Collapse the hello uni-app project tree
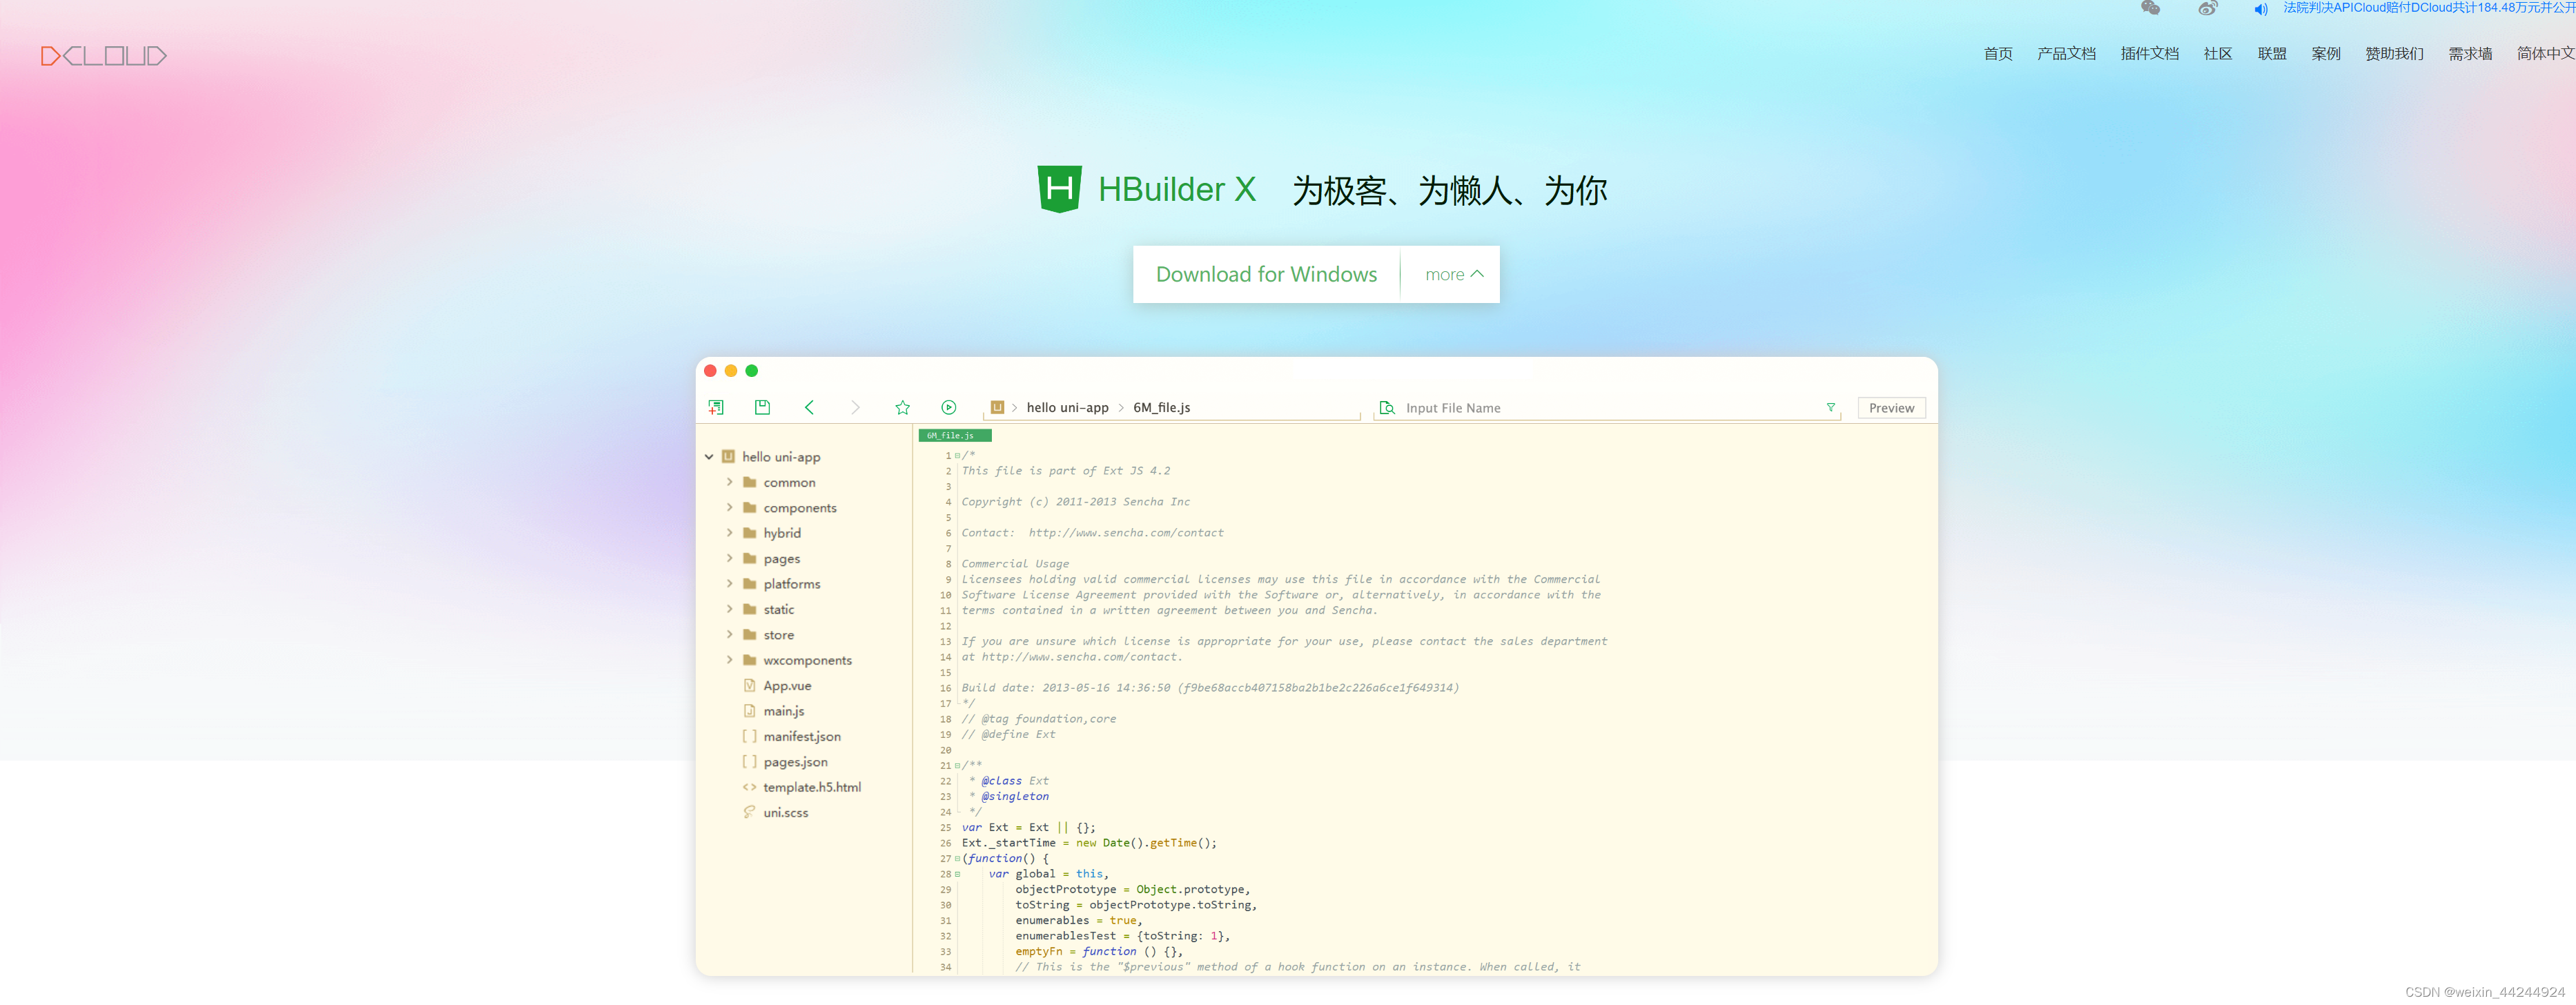This screenshot has width=2576, height=1005. 709,457
